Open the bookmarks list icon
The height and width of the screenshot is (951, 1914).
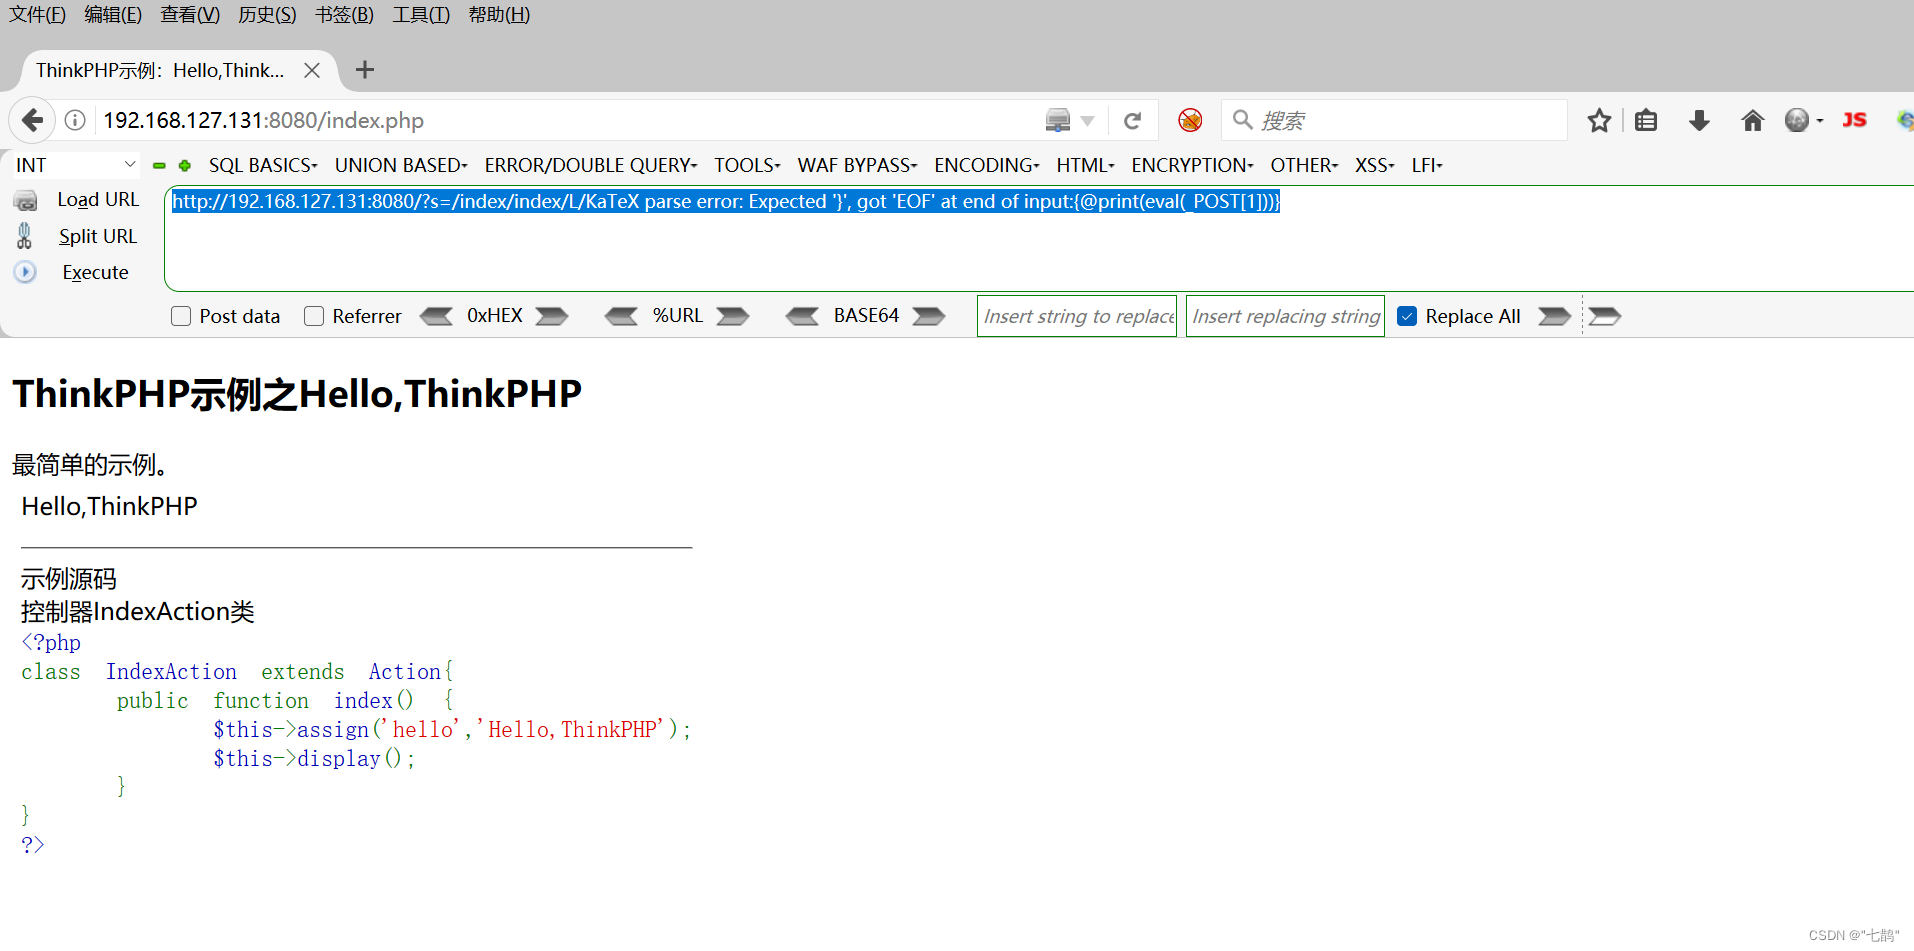click(x=1646, y=121)
